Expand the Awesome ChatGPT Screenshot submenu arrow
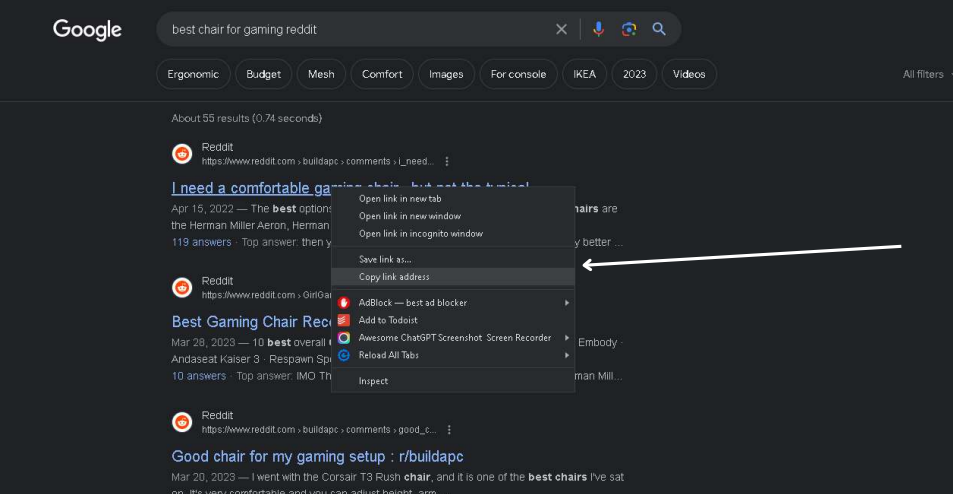Viewport: 953px width, 494px height. [566, 338]
